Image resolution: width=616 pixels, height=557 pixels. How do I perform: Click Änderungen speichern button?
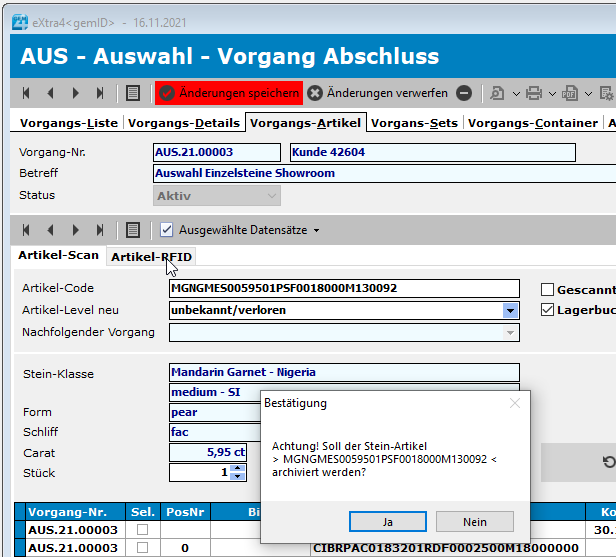click(229, 93)
